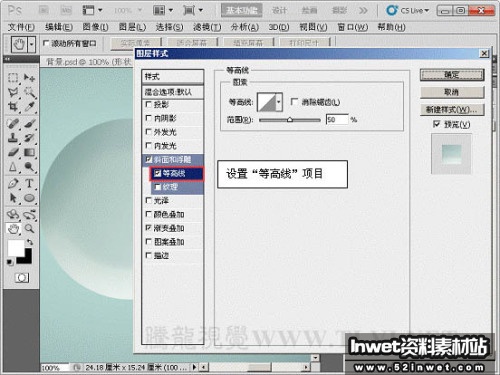
Task: Uncheck the 预览 preview checkbox
Action: 436,124
